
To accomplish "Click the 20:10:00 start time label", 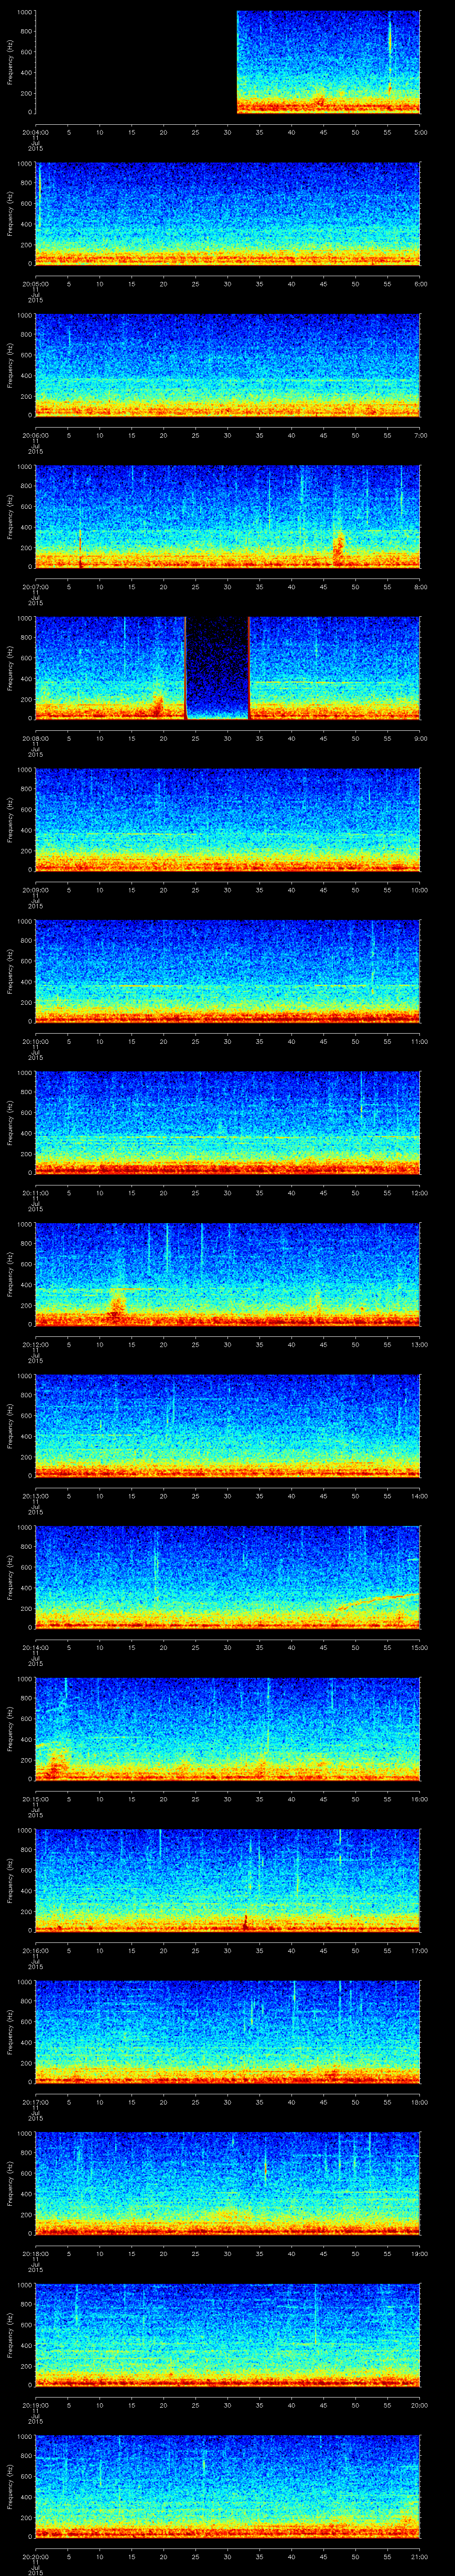I will pyautogui.click(x=35, y=1041).
